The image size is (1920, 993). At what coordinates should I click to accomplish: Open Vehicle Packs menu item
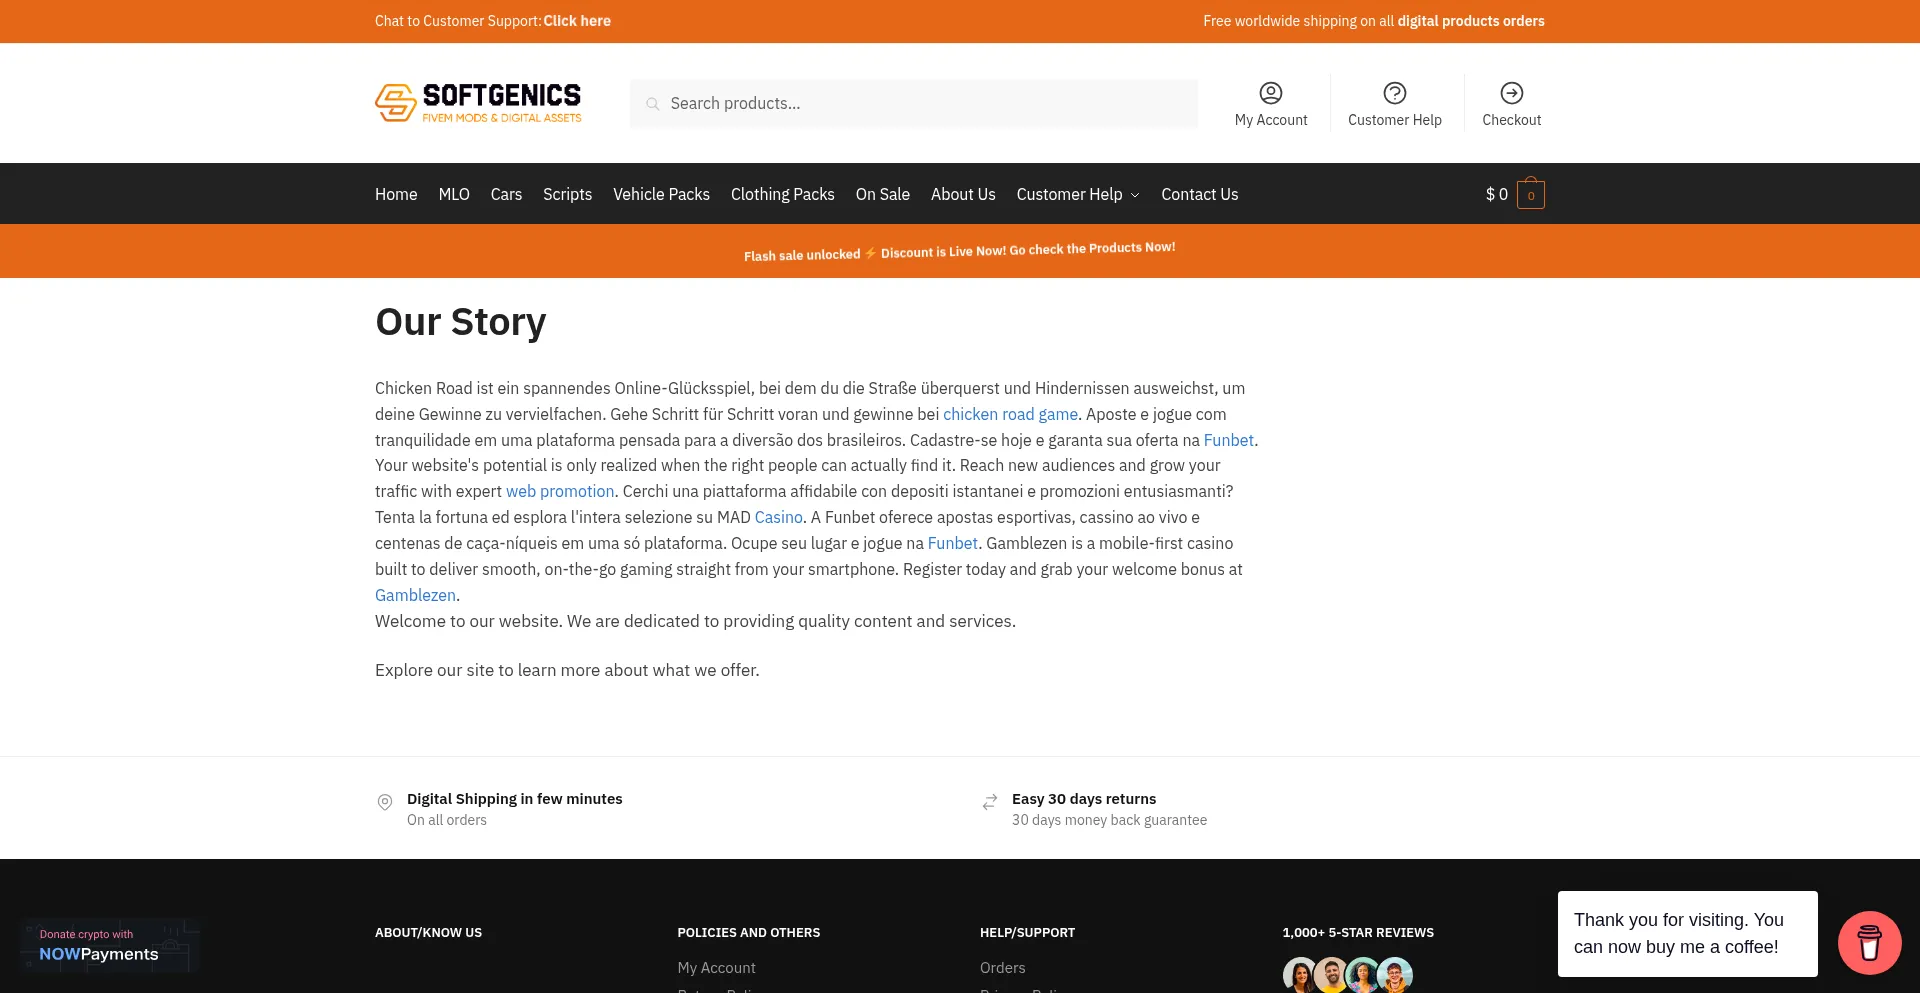(x=661, y=194)
